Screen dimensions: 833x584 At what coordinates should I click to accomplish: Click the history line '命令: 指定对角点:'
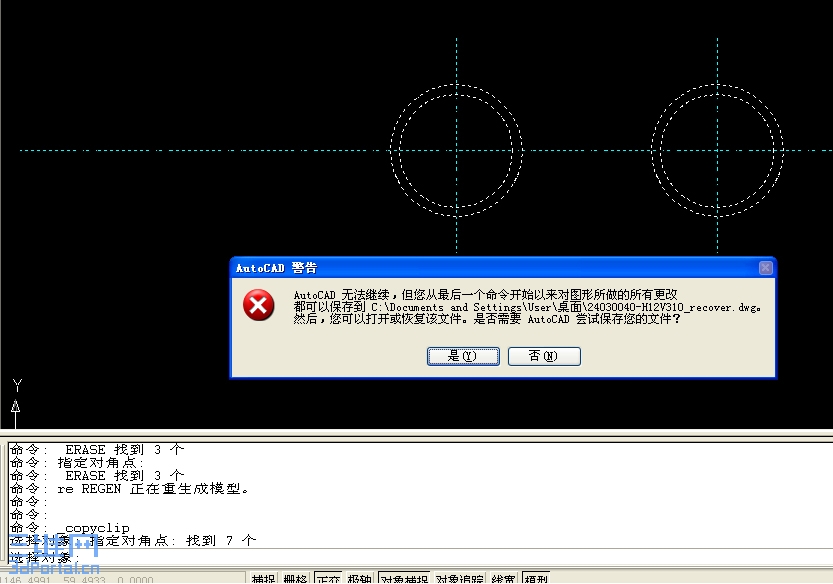pyautogui.click(x=78, y=462)
